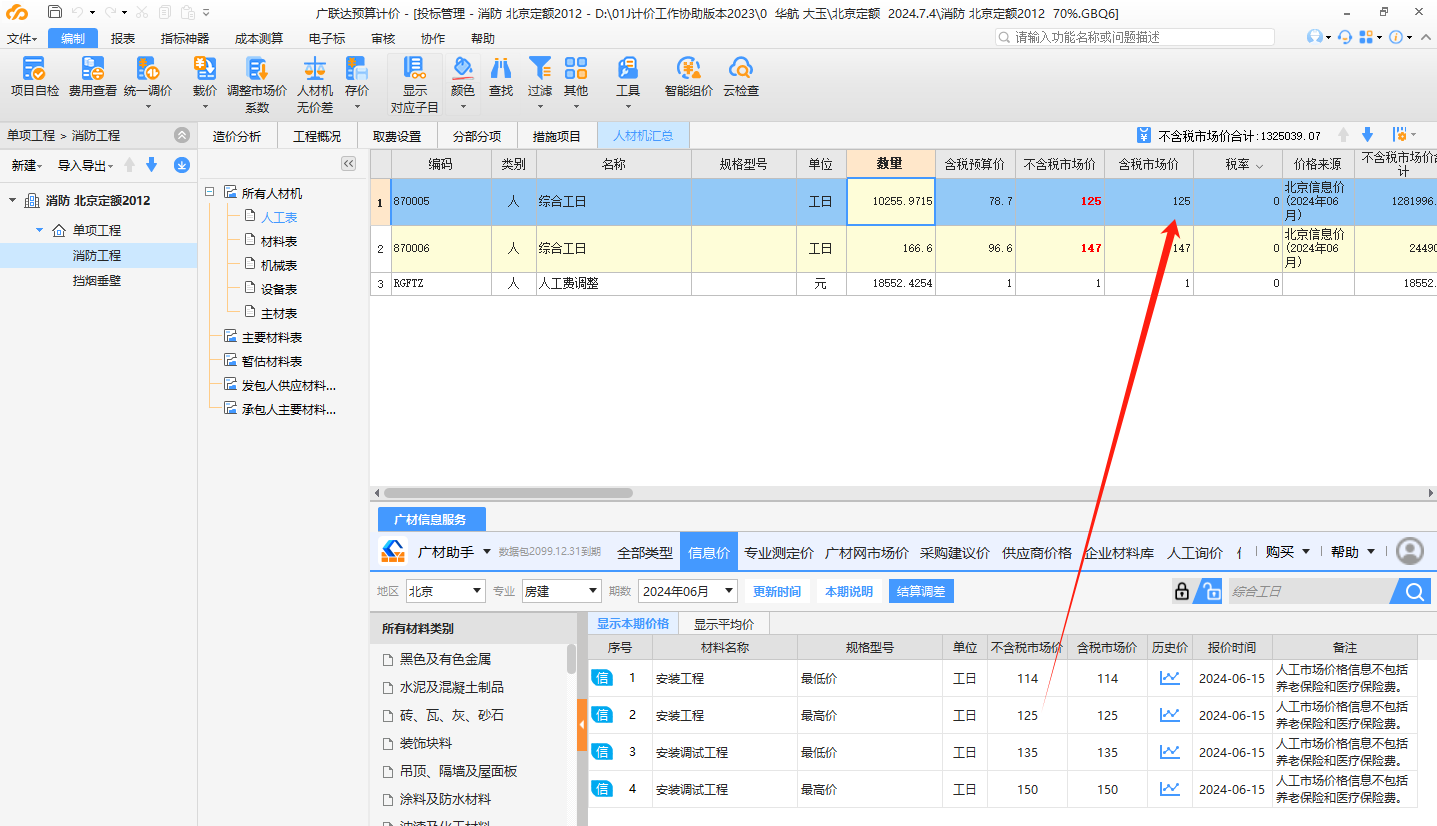Screen dimensions: 1437x826
Task: Click the magnifier search button in 广材助手
Action: (1414, 592)
